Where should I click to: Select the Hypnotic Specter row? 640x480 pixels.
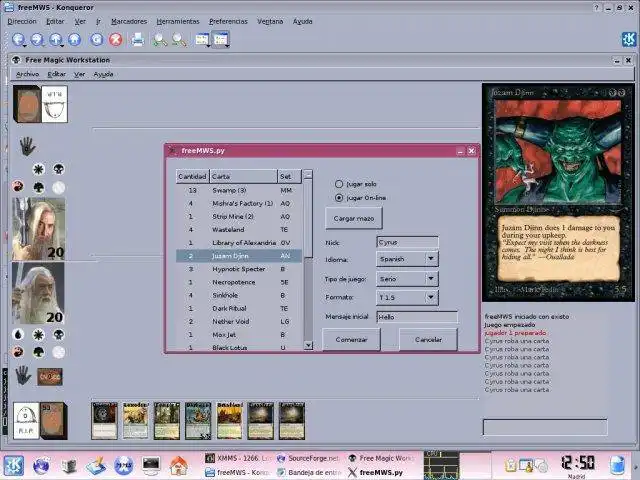pyautogui.click(x=240, y=269)
